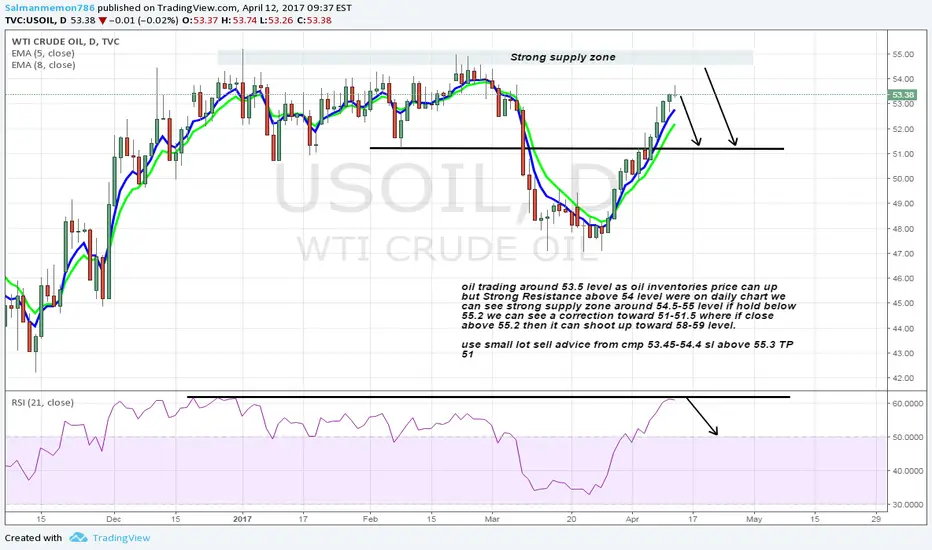932x550 pixels.
Task: Click the 'oil trading around 53.5 level' paragraph
Action: point(629,306)
